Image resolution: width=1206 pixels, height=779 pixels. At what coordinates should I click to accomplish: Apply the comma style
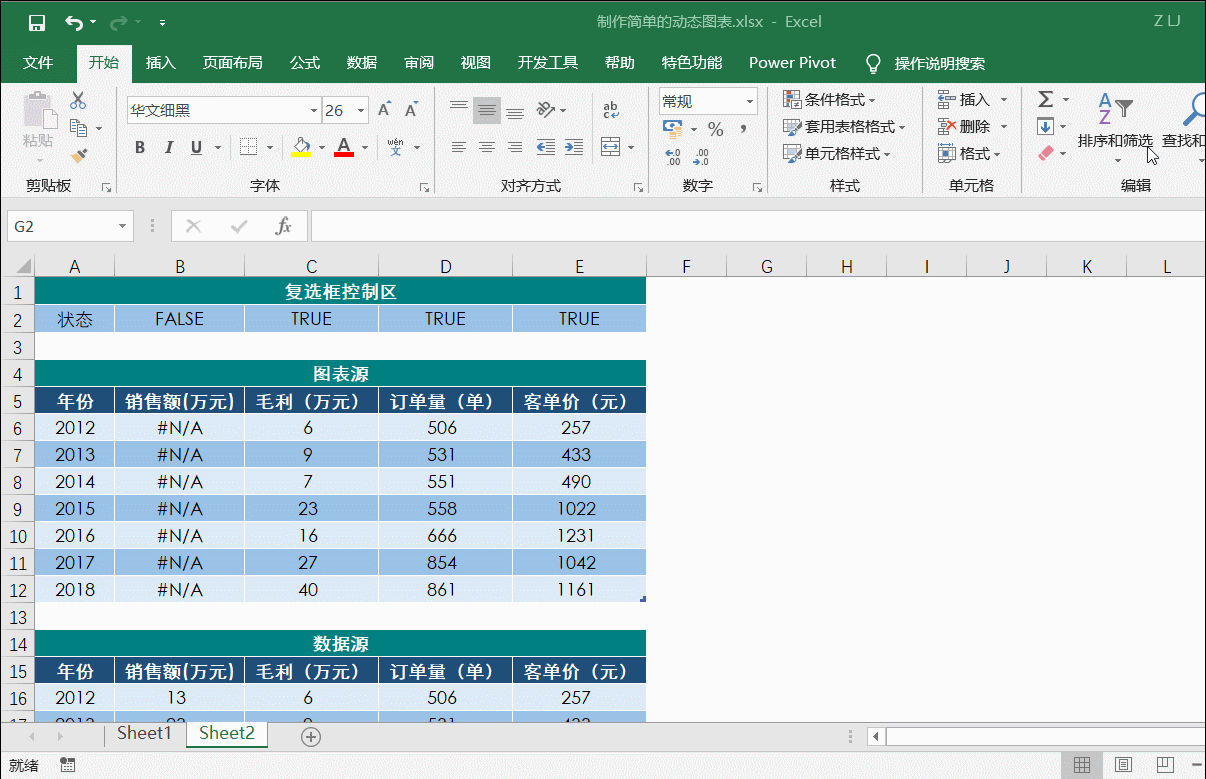tap(743, 129)
